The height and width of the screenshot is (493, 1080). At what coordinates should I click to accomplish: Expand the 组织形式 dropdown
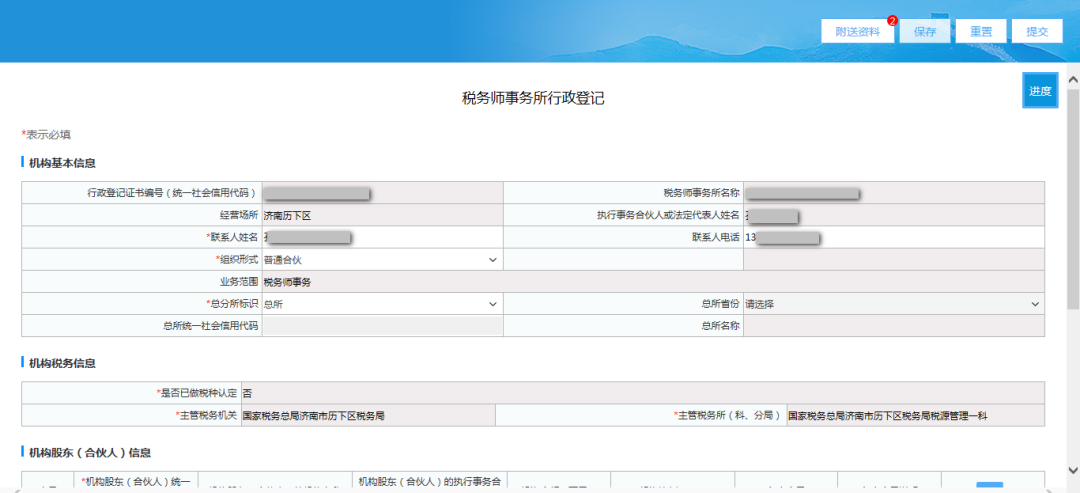pyautogui.click(x=382, y=260)
